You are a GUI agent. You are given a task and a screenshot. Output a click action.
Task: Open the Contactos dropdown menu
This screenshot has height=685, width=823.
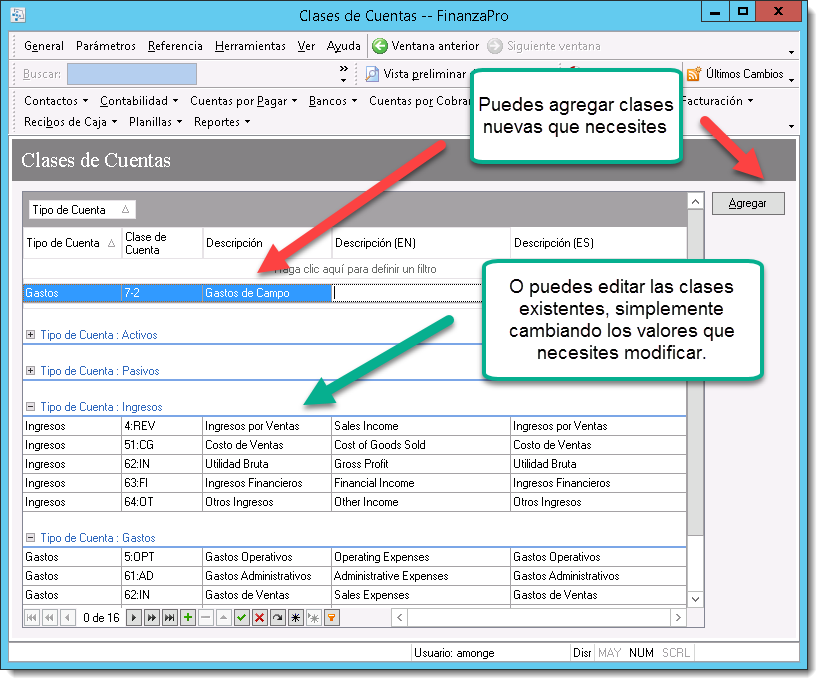pos(56,101)
